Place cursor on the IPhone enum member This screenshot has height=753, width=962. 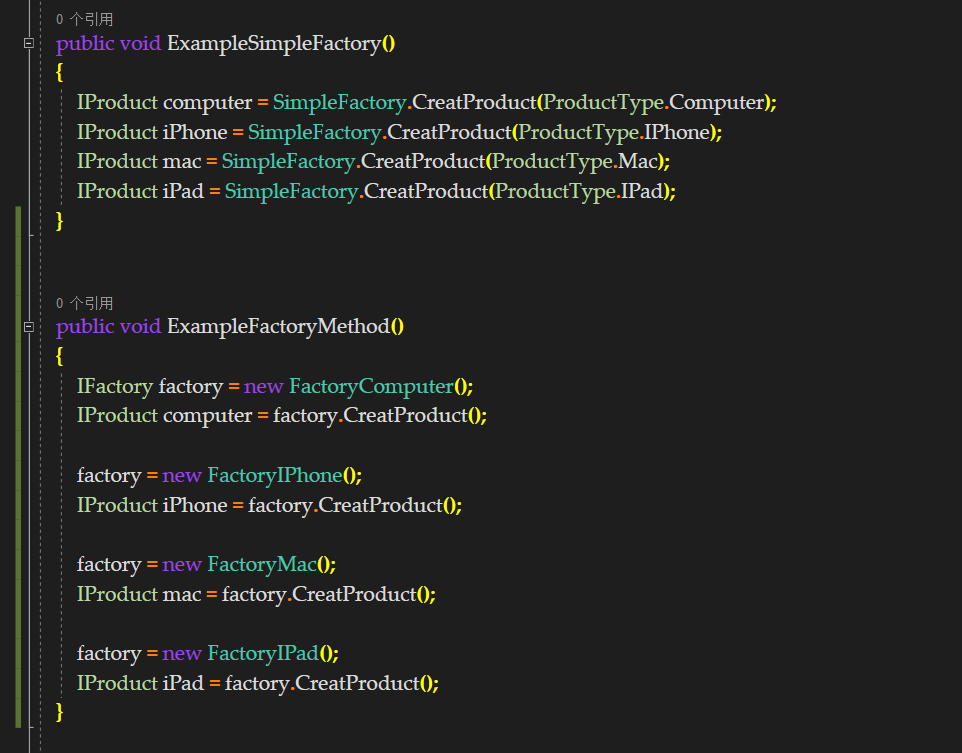click(677, 132)
